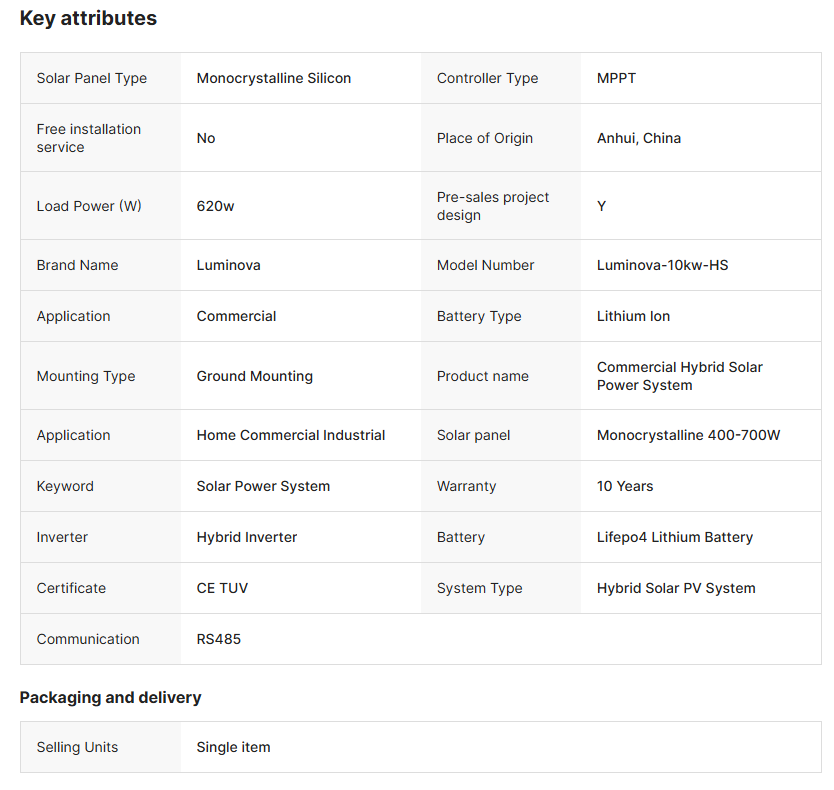Click the 620w load power value
This screenshot has width=834, height=790.
click(x=215, y=206)
